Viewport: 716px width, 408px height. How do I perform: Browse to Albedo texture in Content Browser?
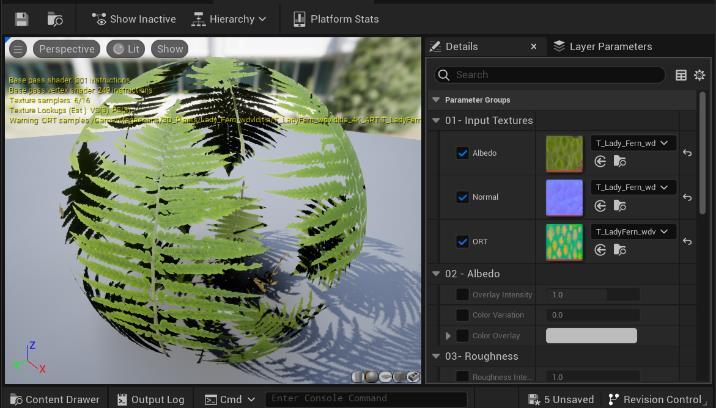(x=620, y=161)
